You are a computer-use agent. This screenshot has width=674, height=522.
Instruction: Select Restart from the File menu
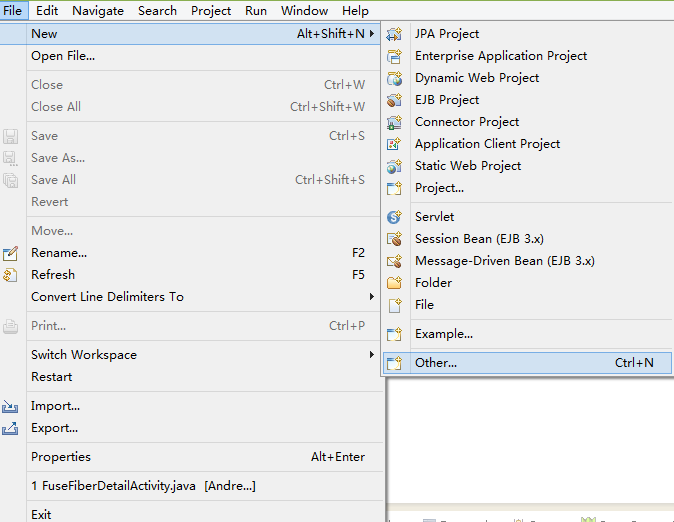tap(190, 377)
